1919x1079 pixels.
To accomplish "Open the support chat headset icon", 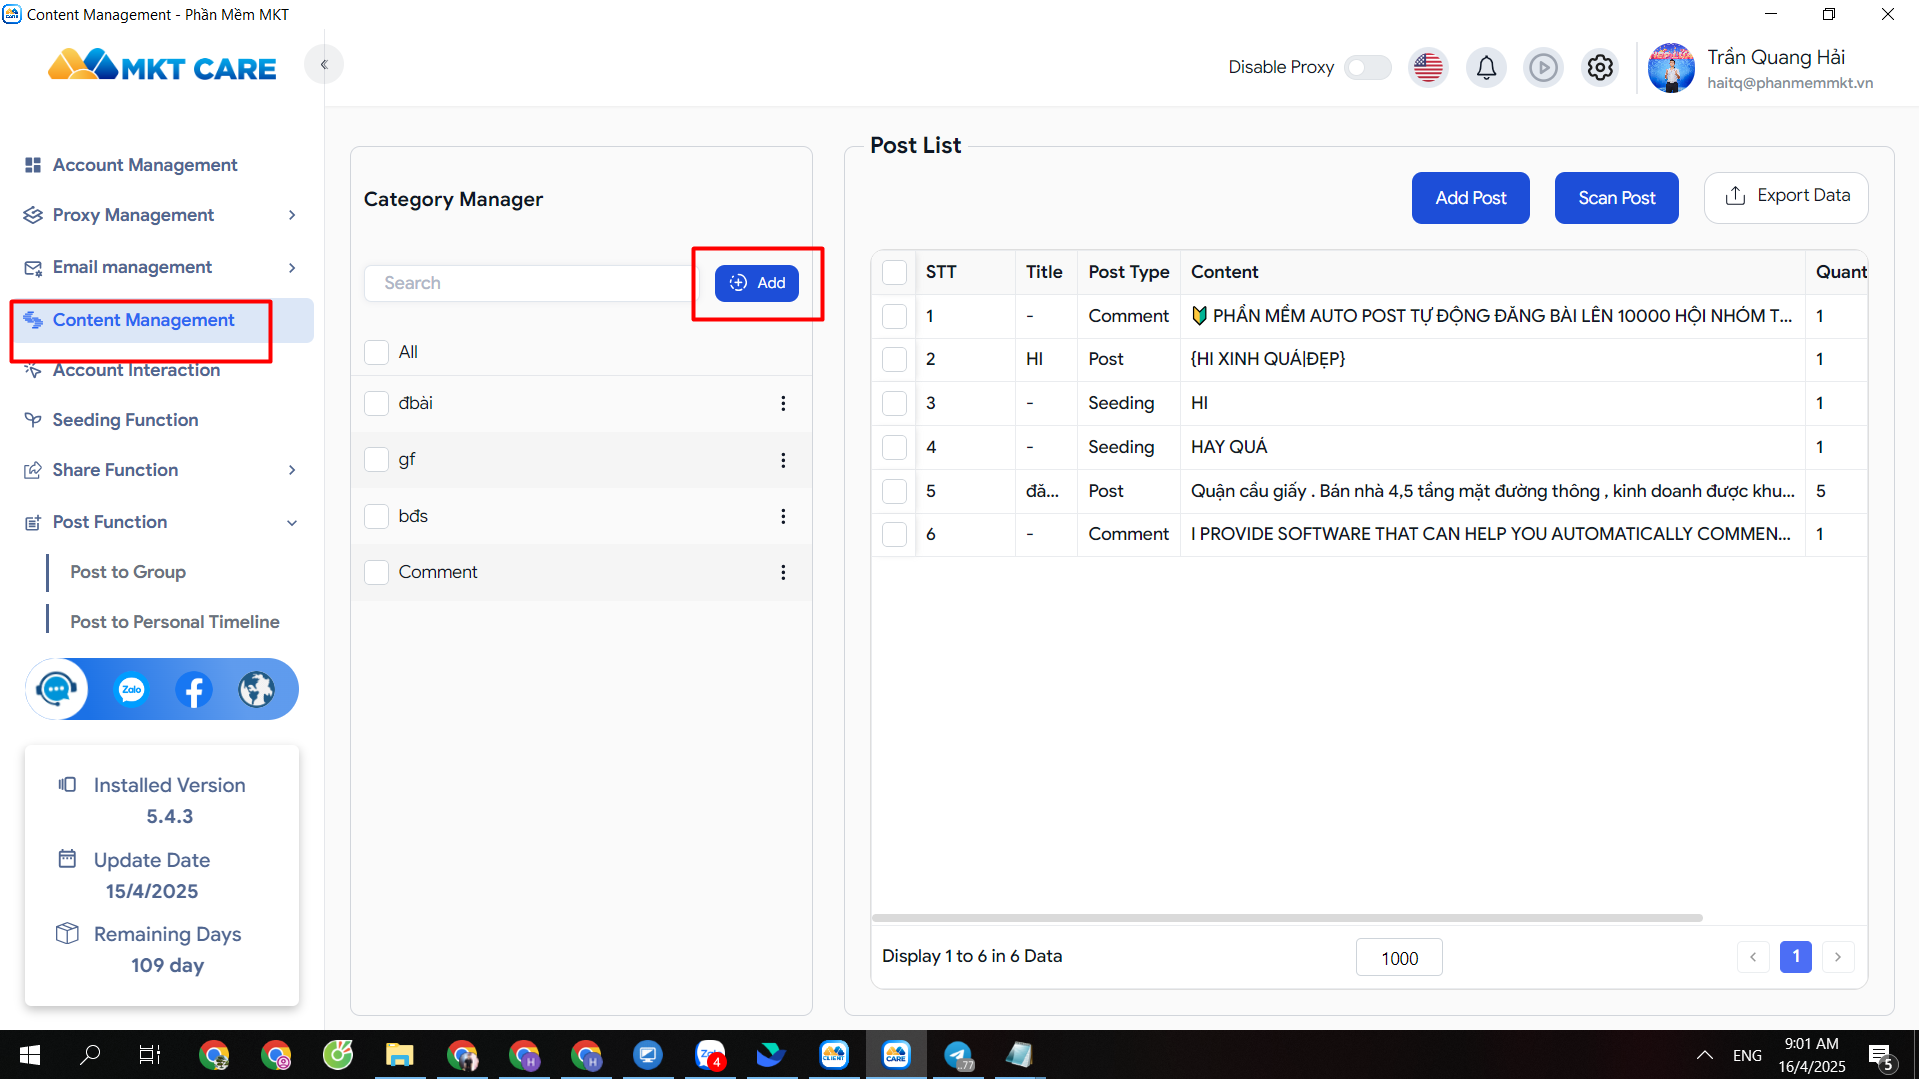I will tap(57, 689).
